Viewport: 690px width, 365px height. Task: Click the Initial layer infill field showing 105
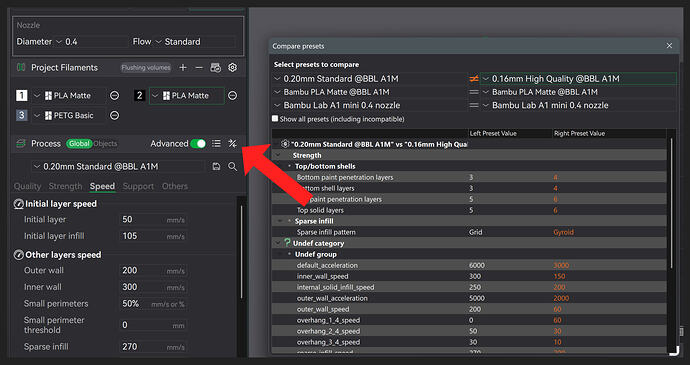(153, 236)
